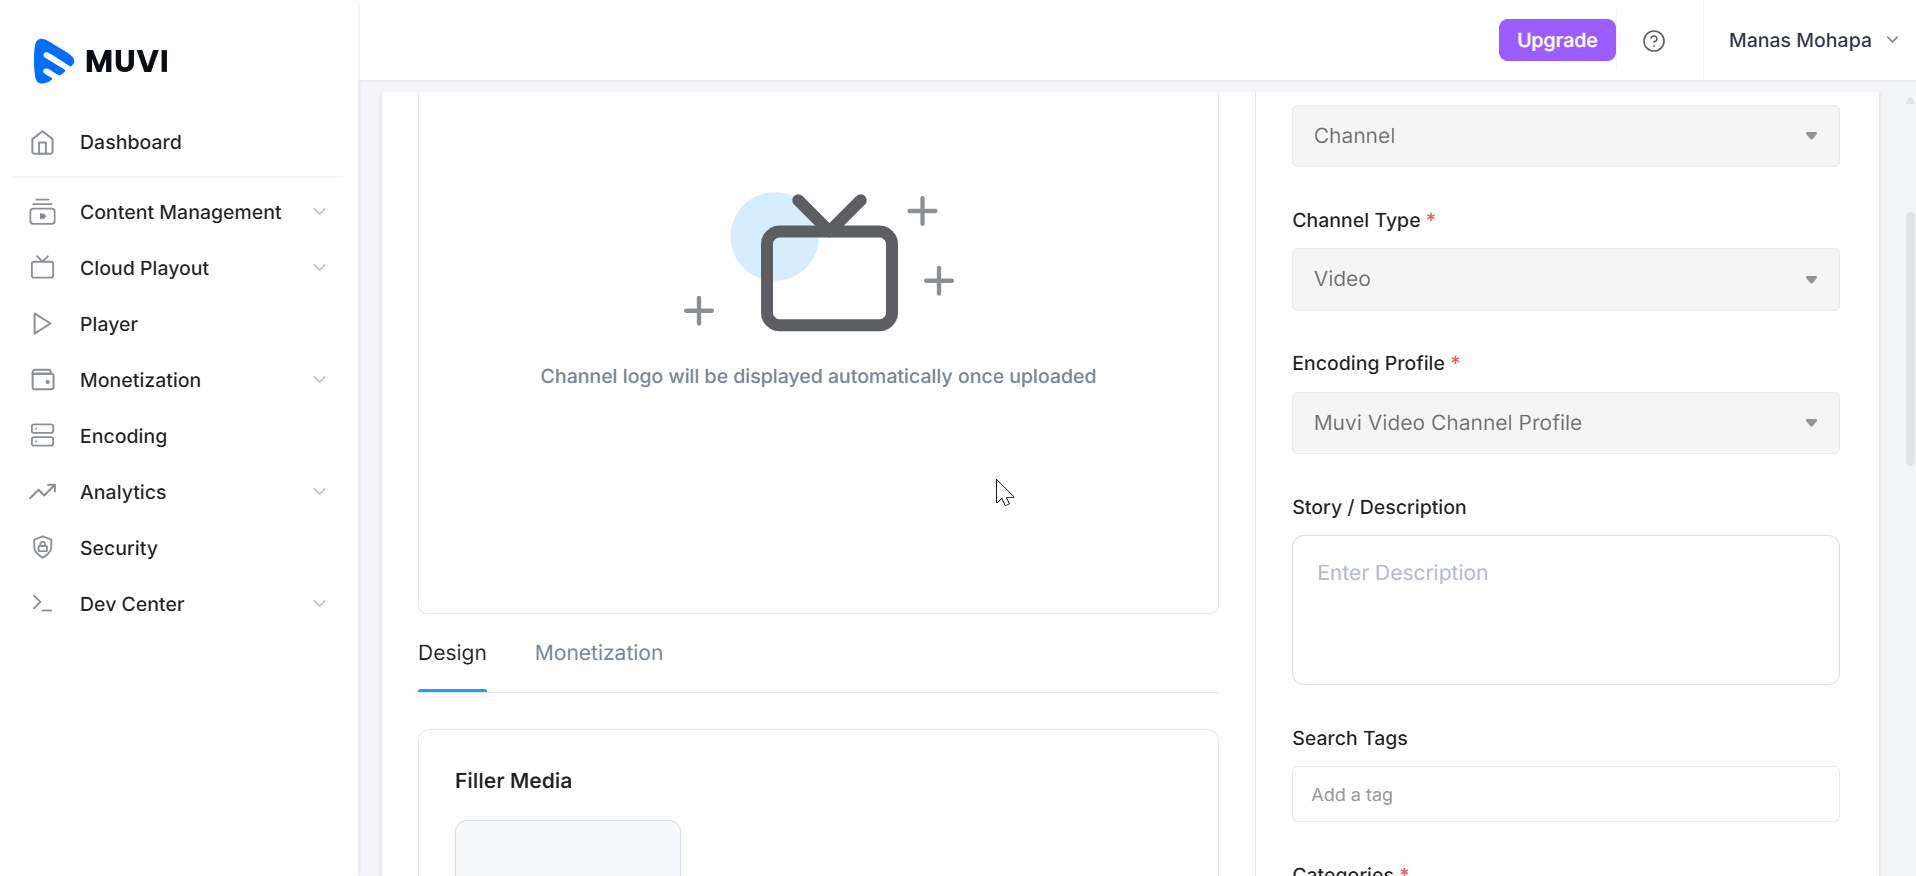The height and width of the screenshot is (876, 1916).
Task: Click the Analytics trend-line icon
Action: pyautogui.click(x=42, y=492)
